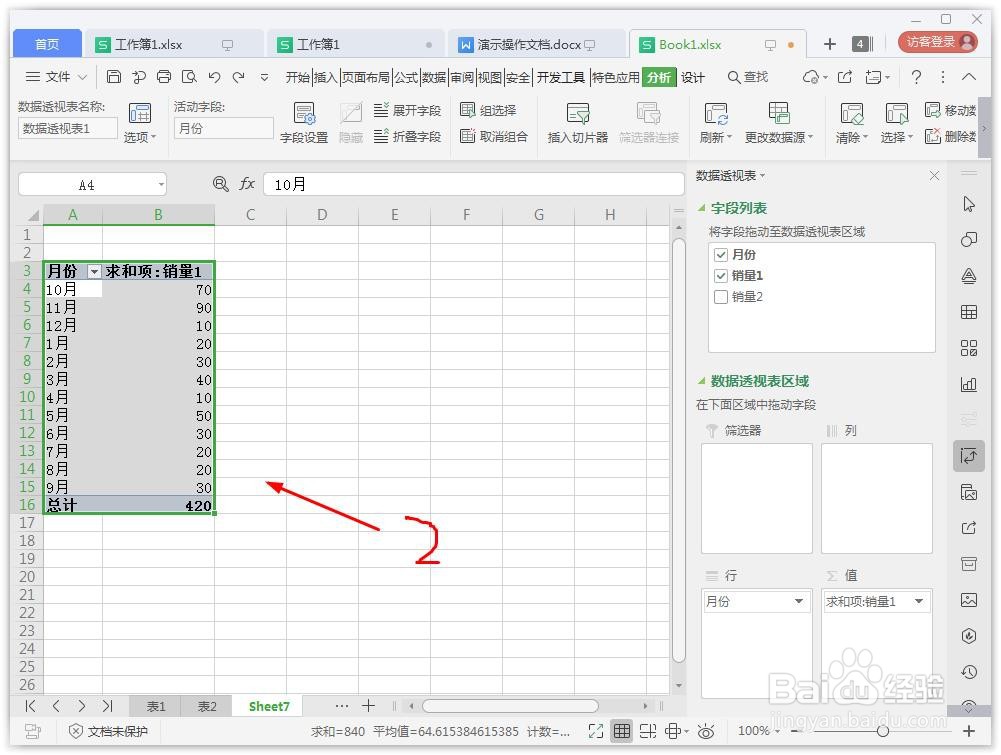Click Group Selection (组选择)
1001x755 pixels.
(x=488, y=110)
